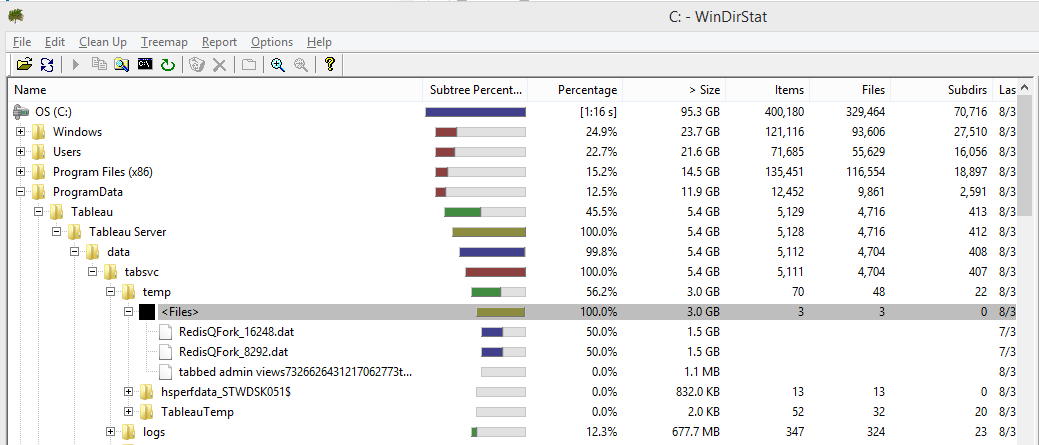
Task: Click the Explorer Here magnifier-folder icon
Action: tap(121, 64)
